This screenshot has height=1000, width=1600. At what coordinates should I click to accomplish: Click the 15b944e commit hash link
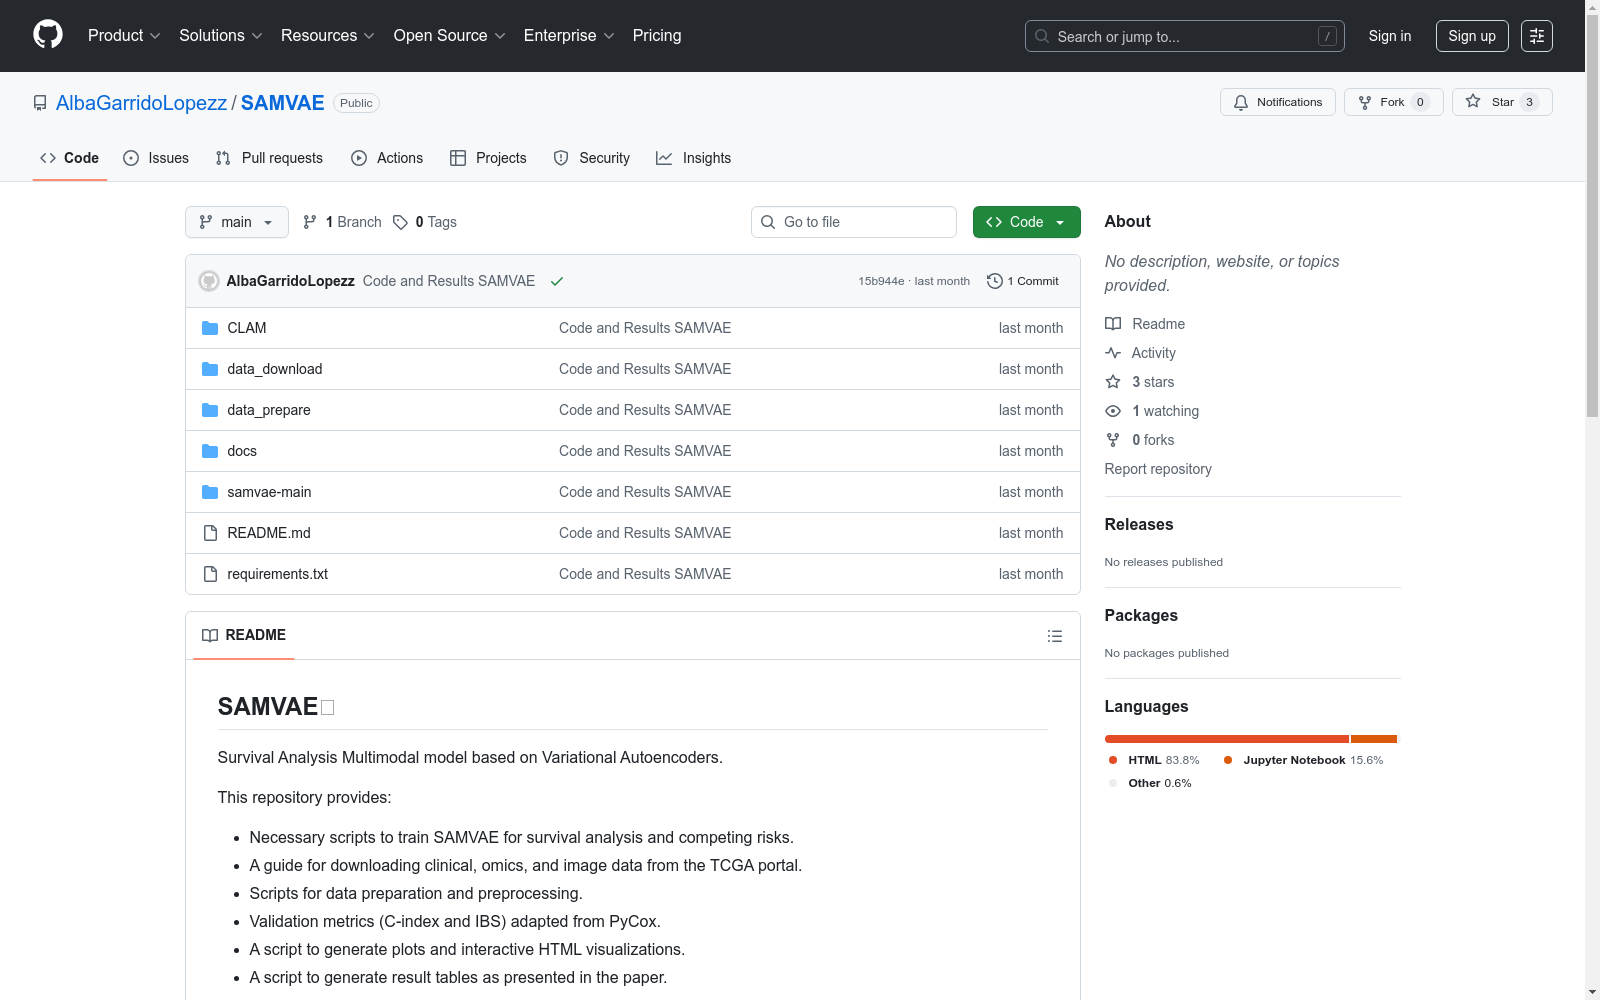881,281
